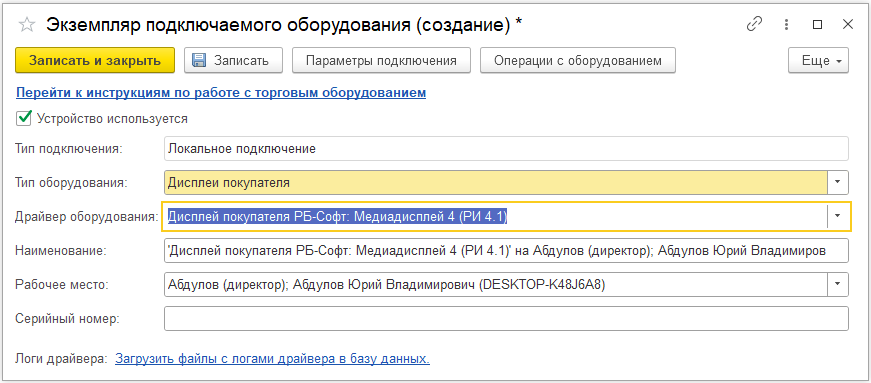Expand the Еще menu

tap(818, 61)
